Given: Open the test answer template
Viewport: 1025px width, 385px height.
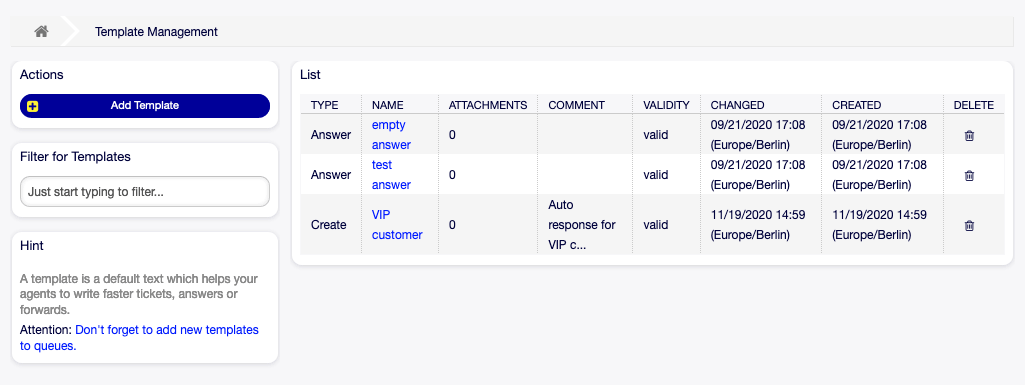Looking at the screenshot, I should [x=392, y=175].
